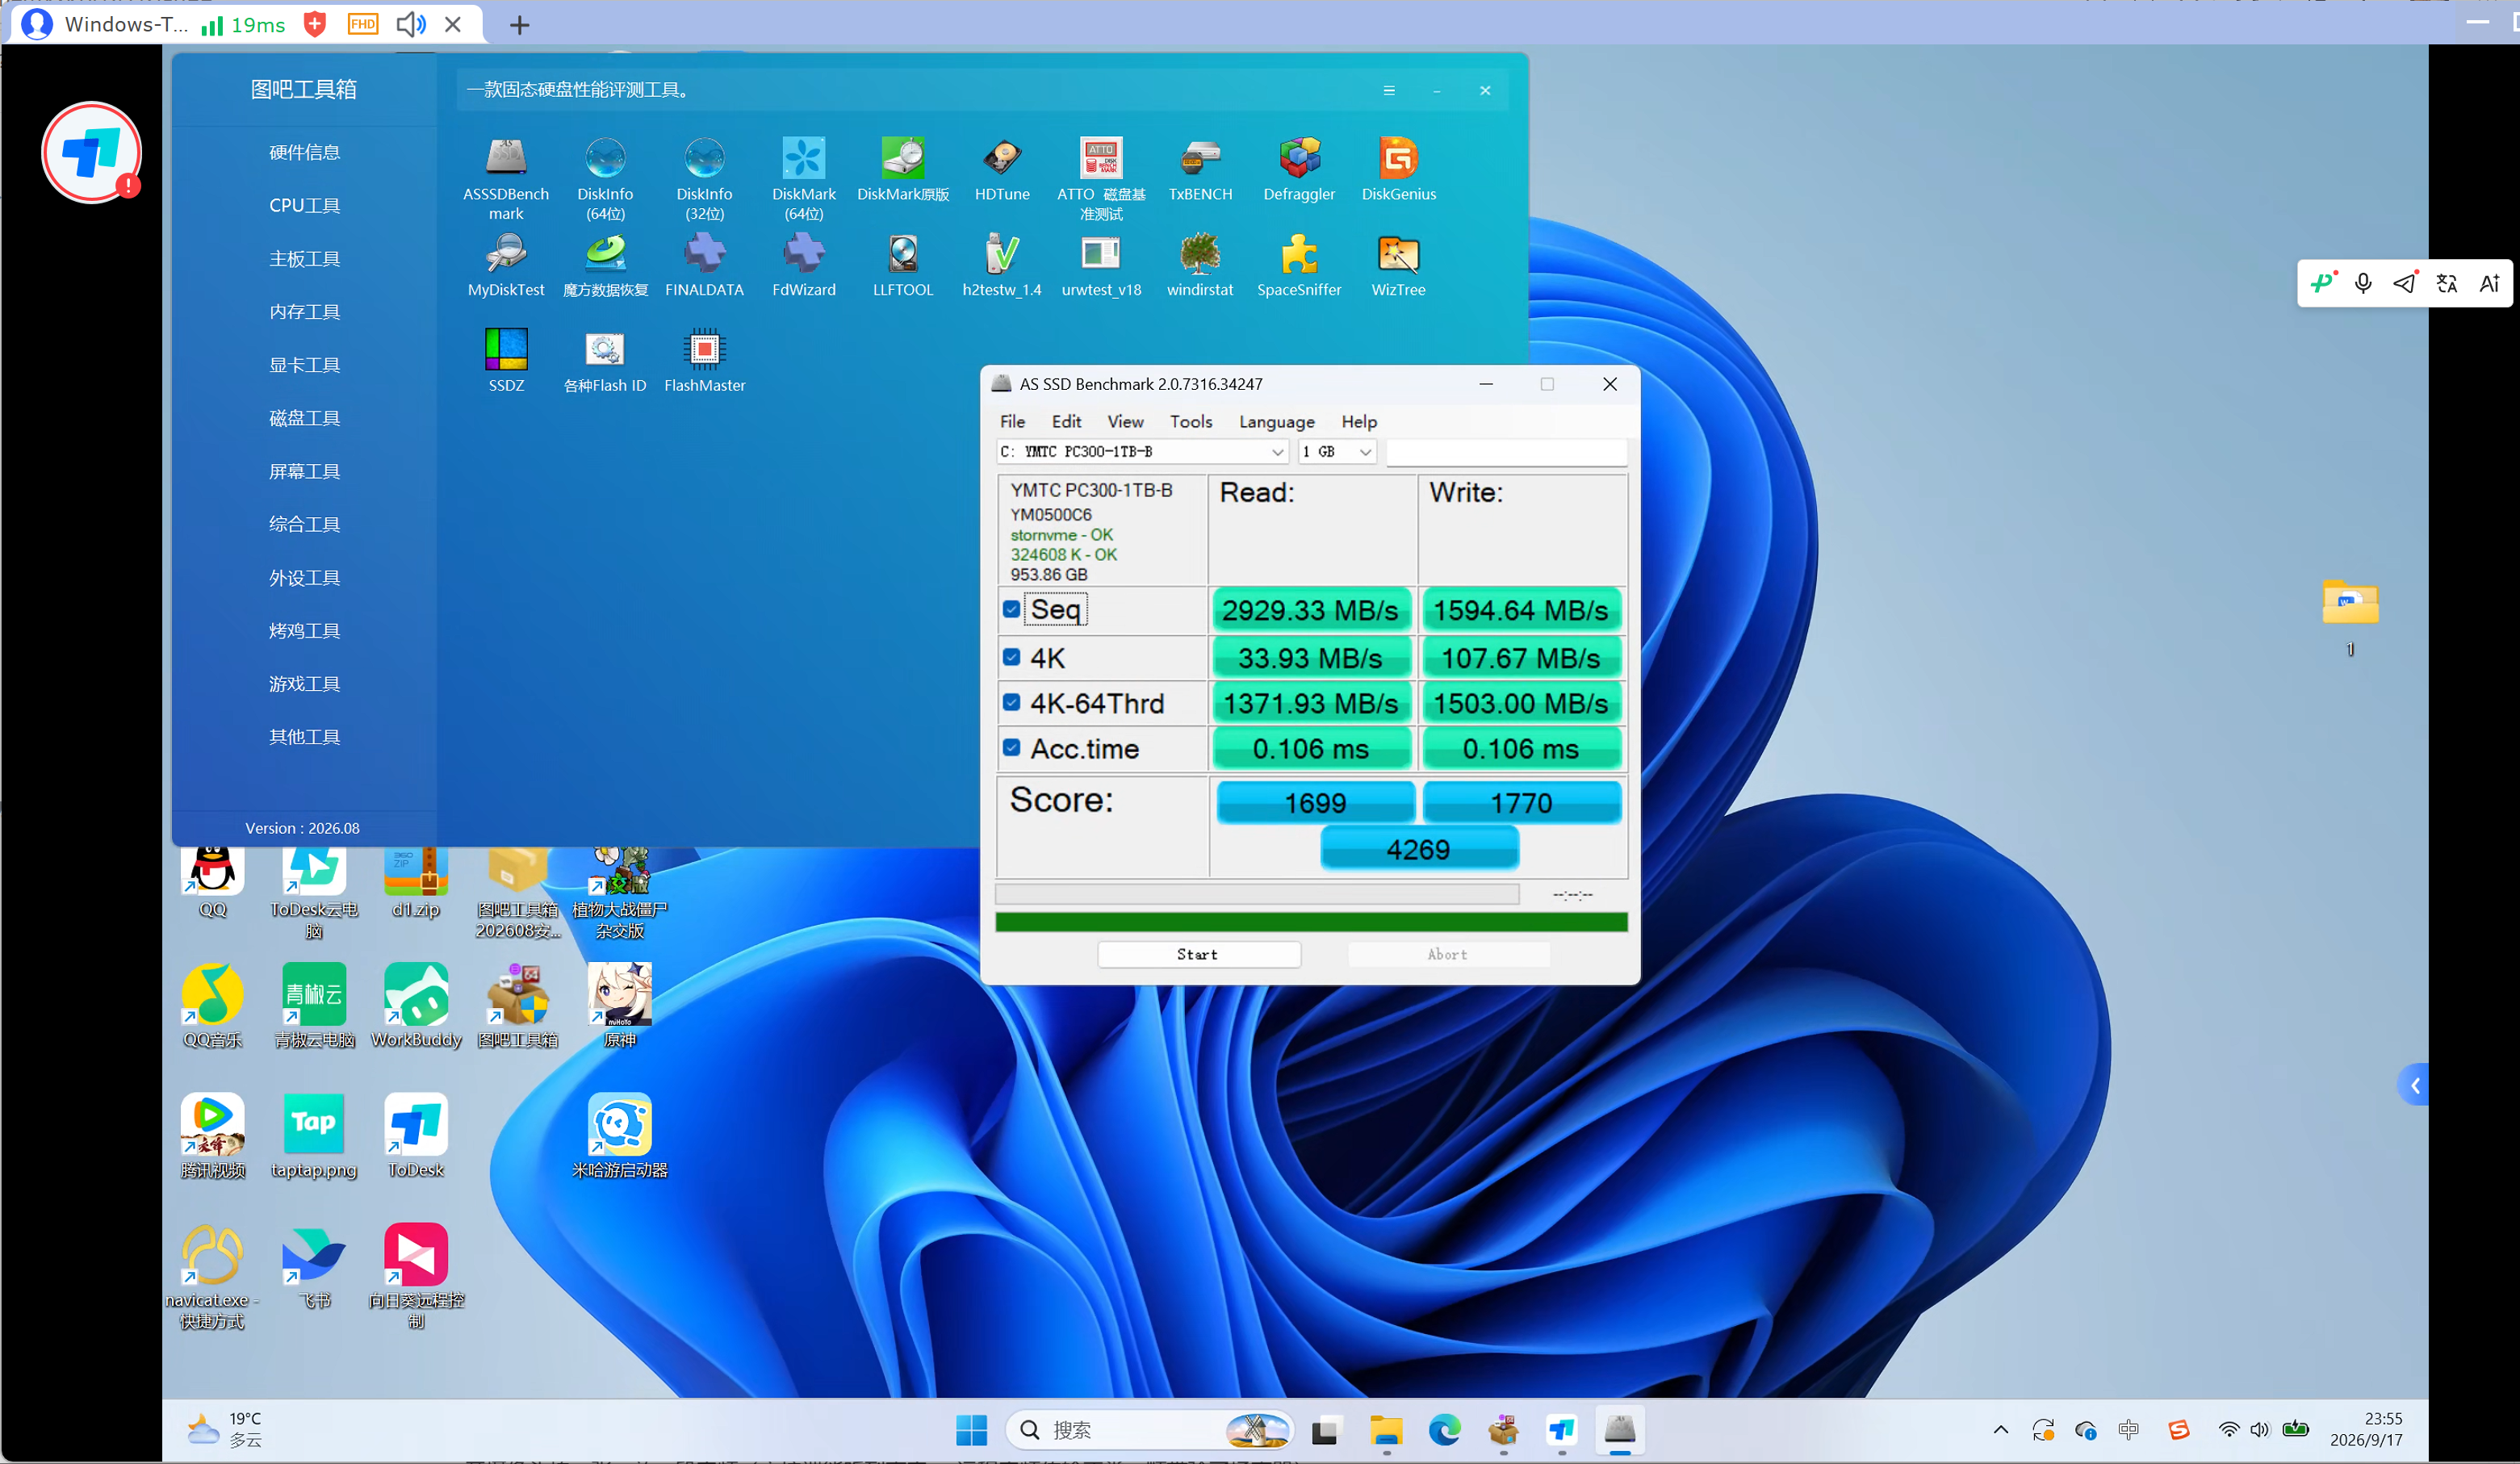Open FlashMaster tool
2520x1464 pixels.
pyautogui.click(x=704, y=350)
